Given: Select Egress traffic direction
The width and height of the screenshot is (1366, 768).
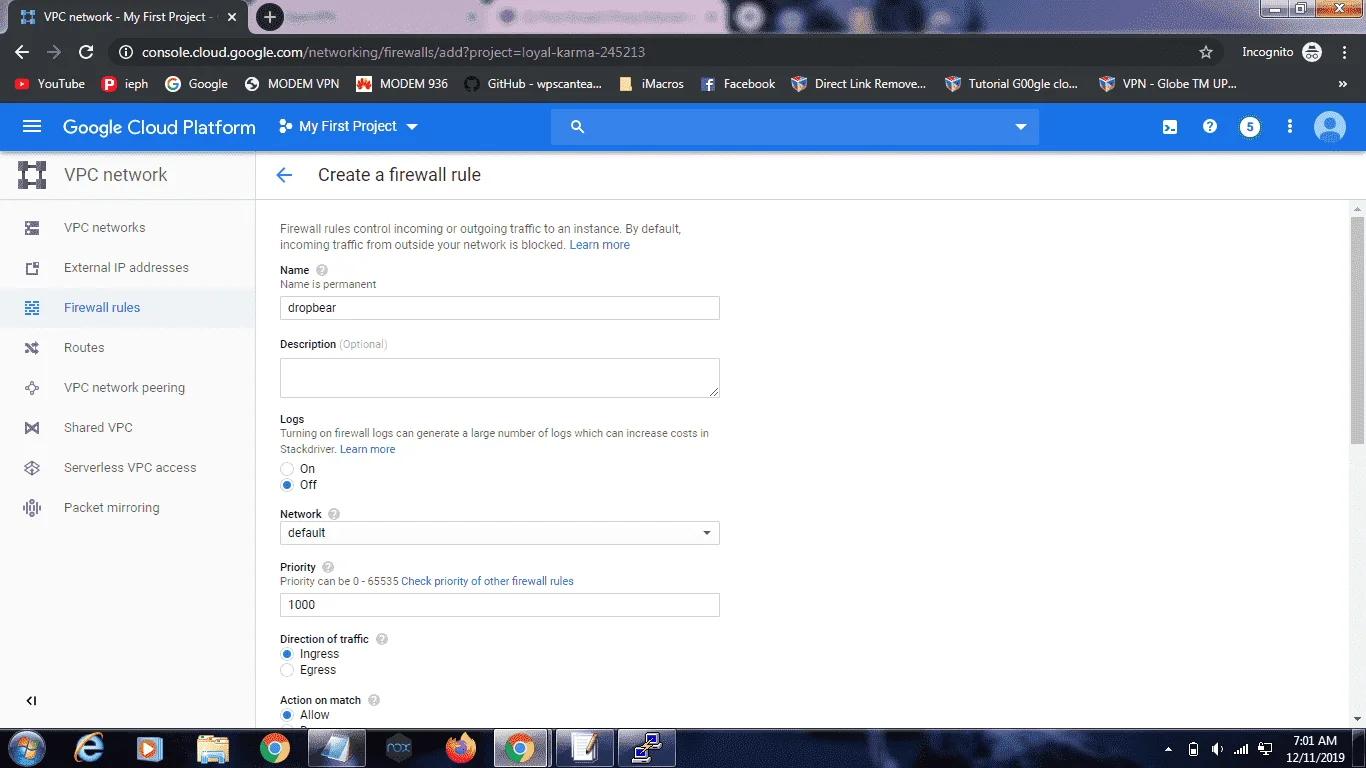Looking at the screenshot, I should click(x=287, y=670).
